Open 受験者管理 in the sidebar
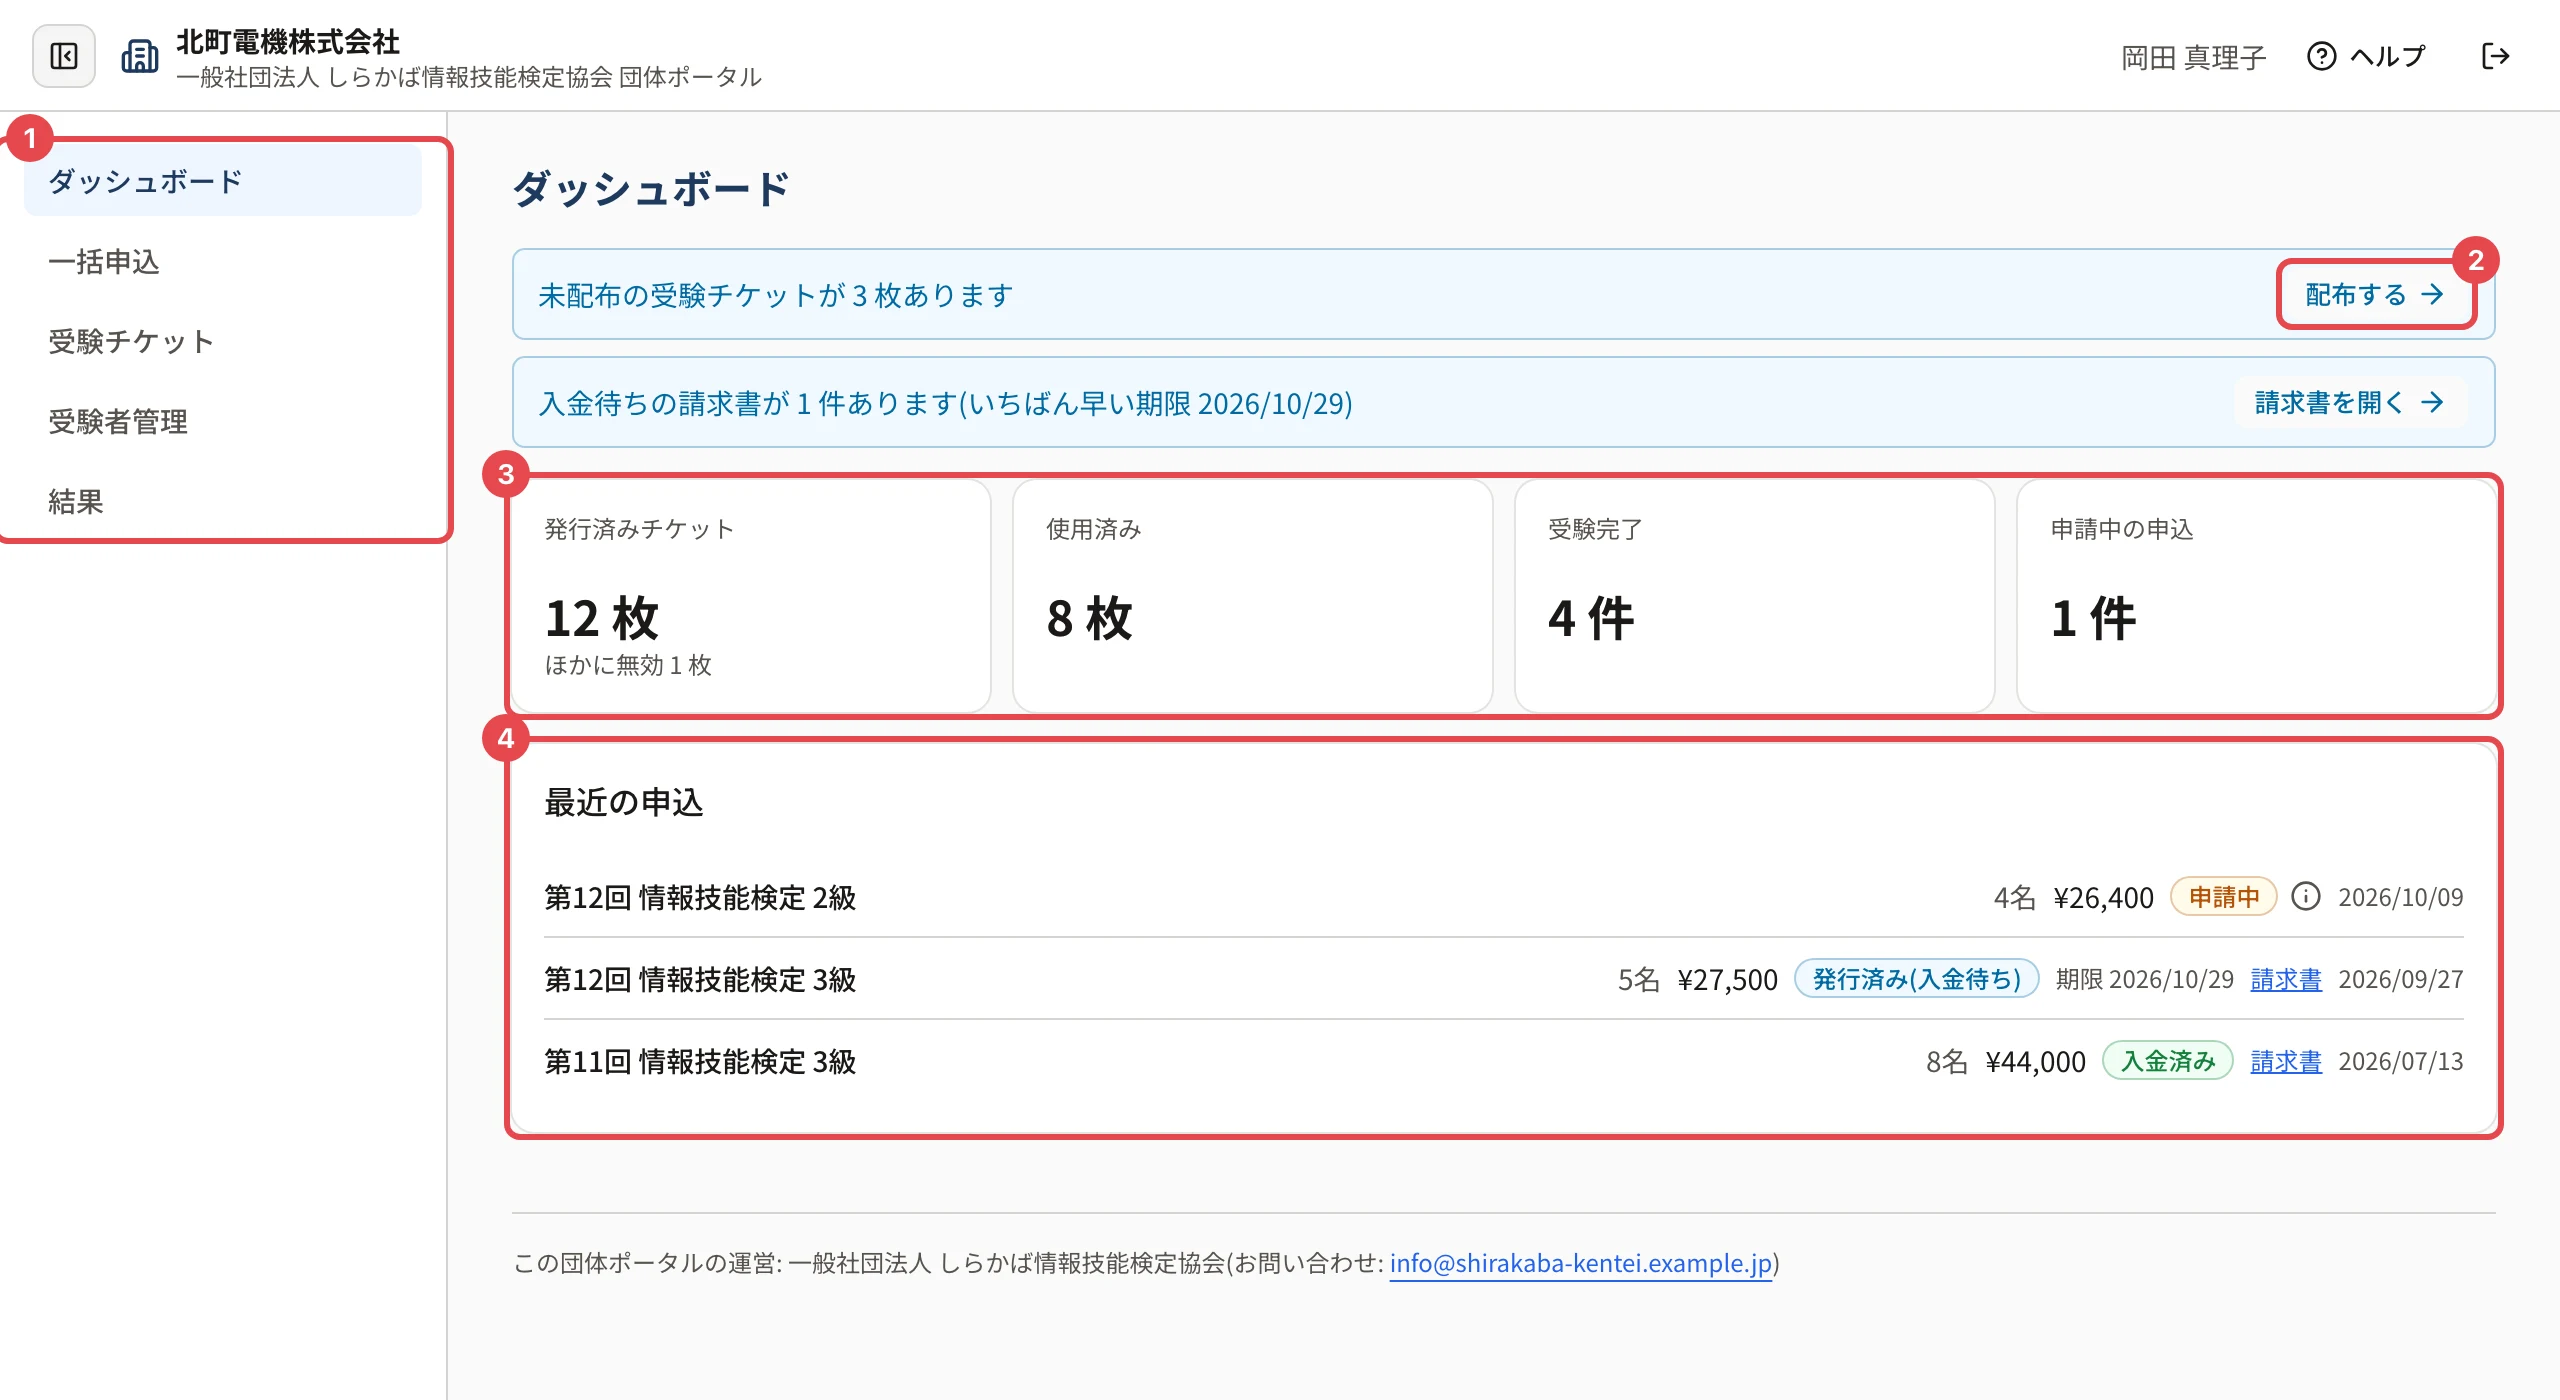Image resolution: width=2560 pixels, height=1400 pixels. (223, 421)
